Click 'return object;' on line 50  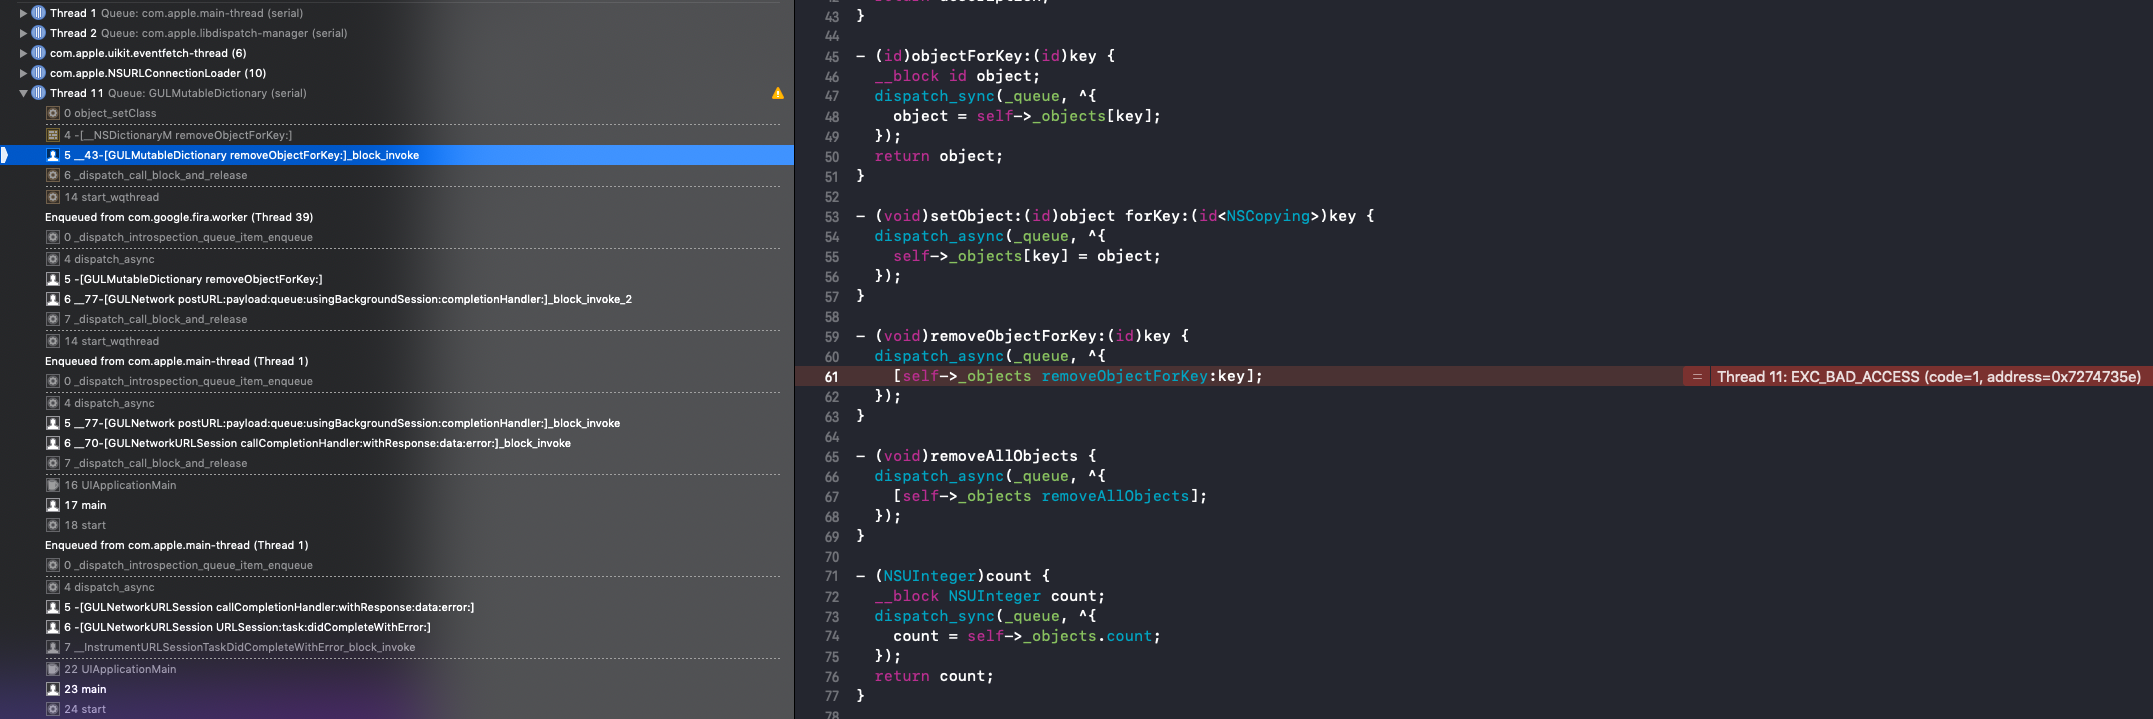coord(938,156)
